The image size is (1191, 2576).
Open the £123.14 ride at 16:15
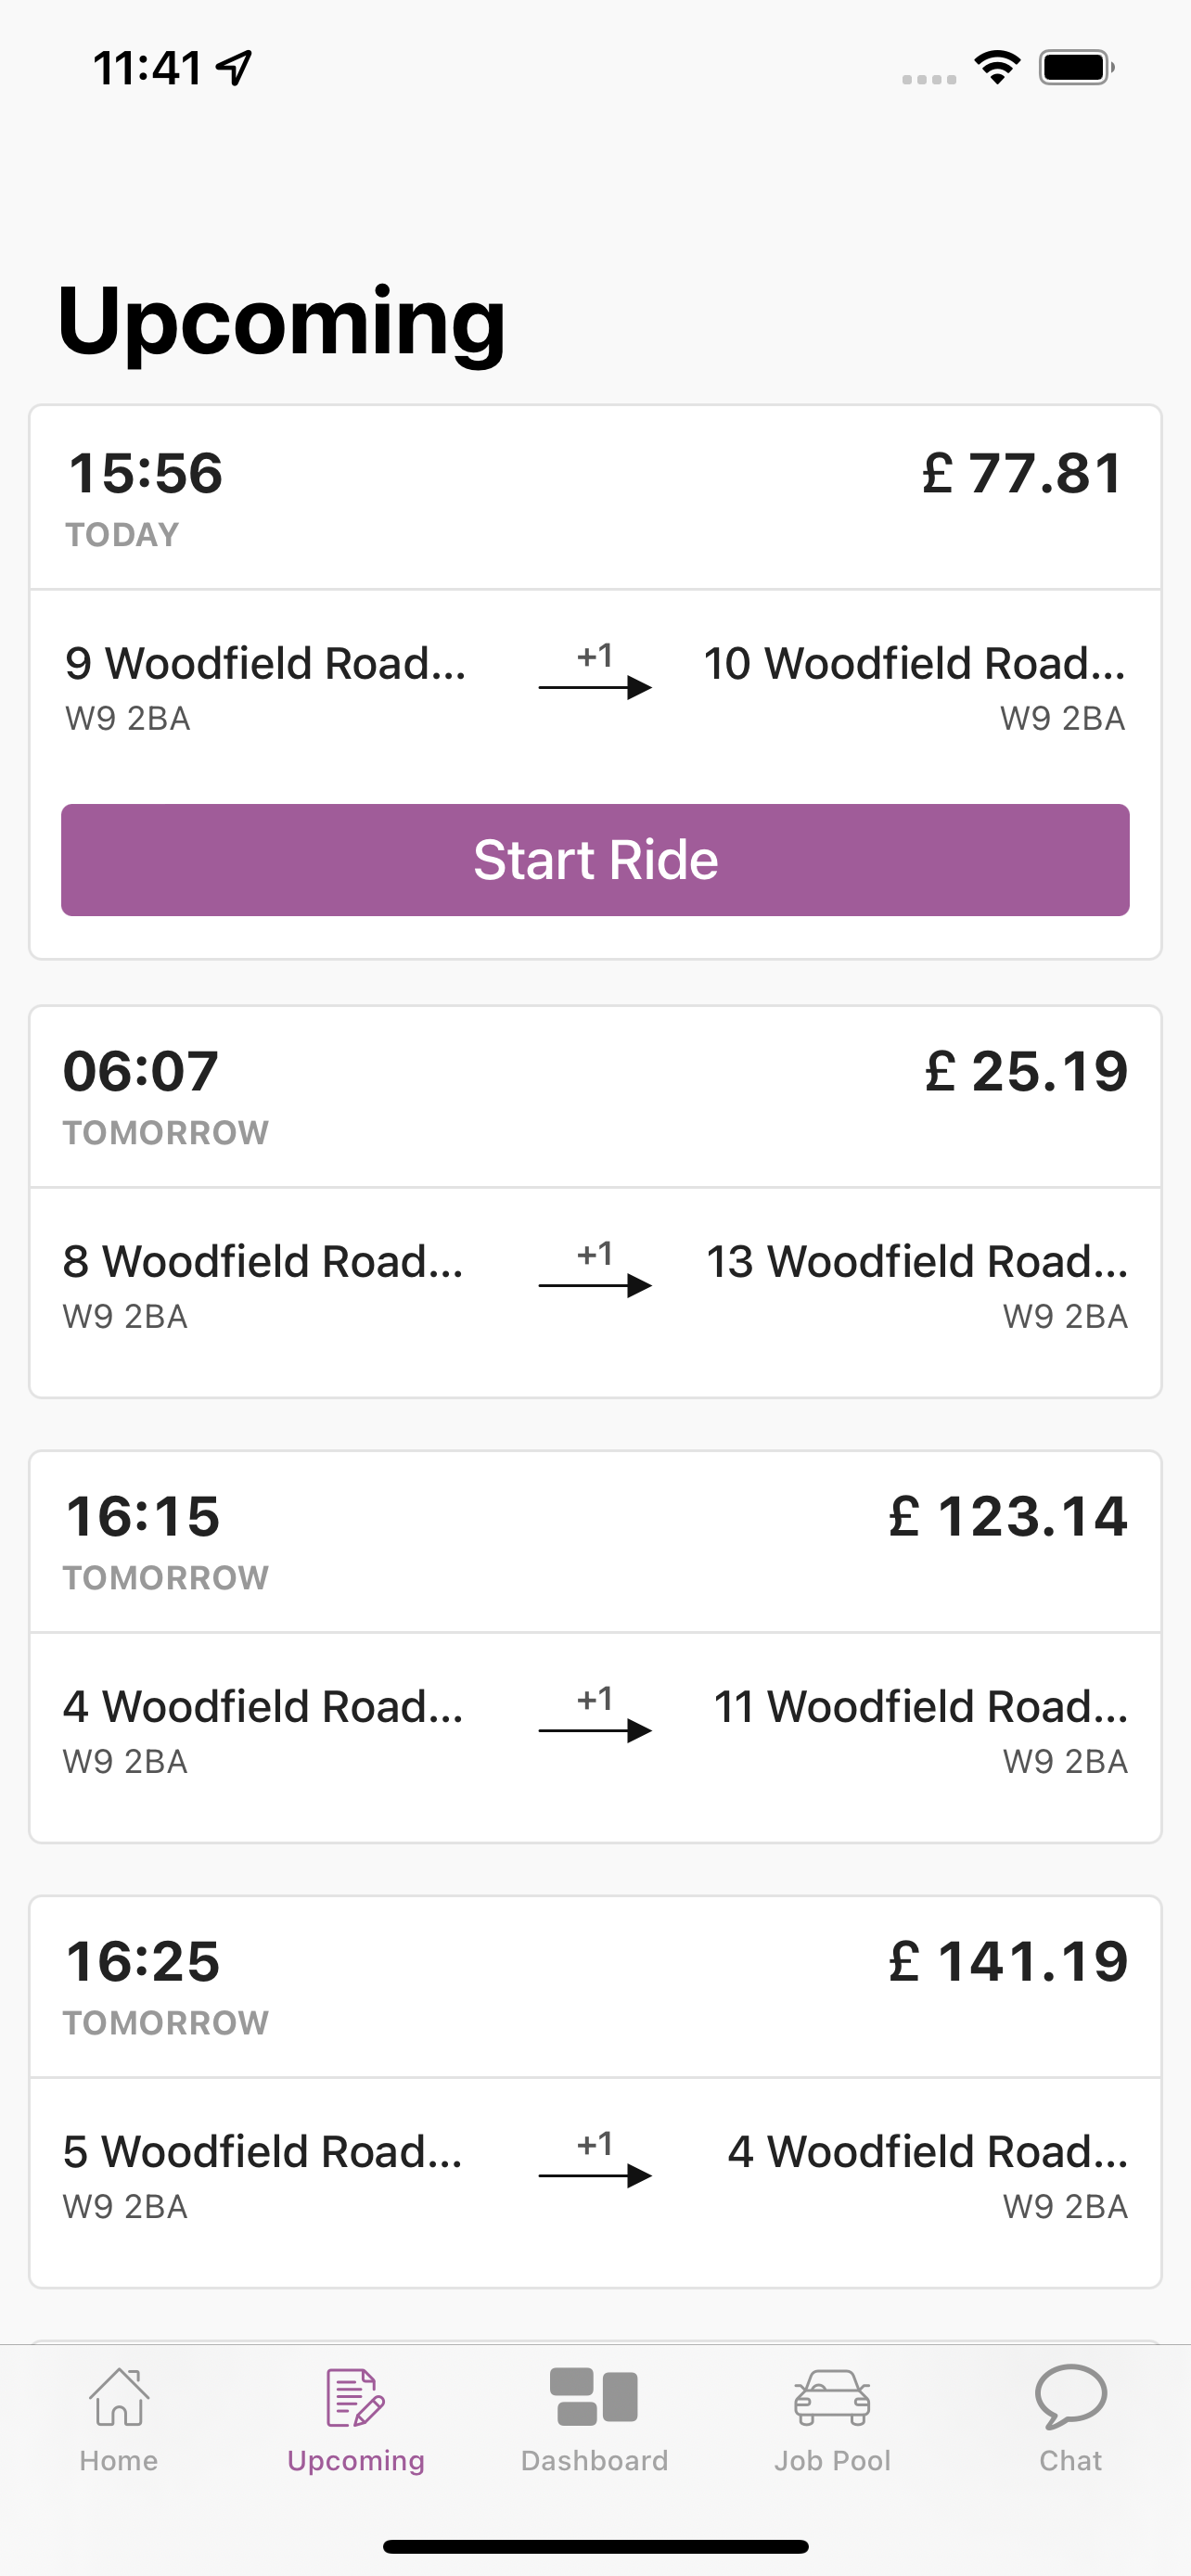(x=595, y=1646)
